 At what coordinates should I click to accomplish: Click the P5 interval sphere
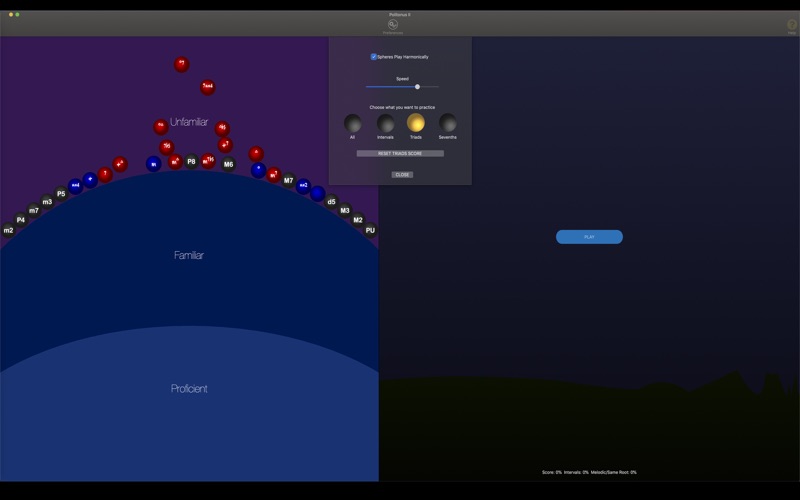tap(61, 193)
